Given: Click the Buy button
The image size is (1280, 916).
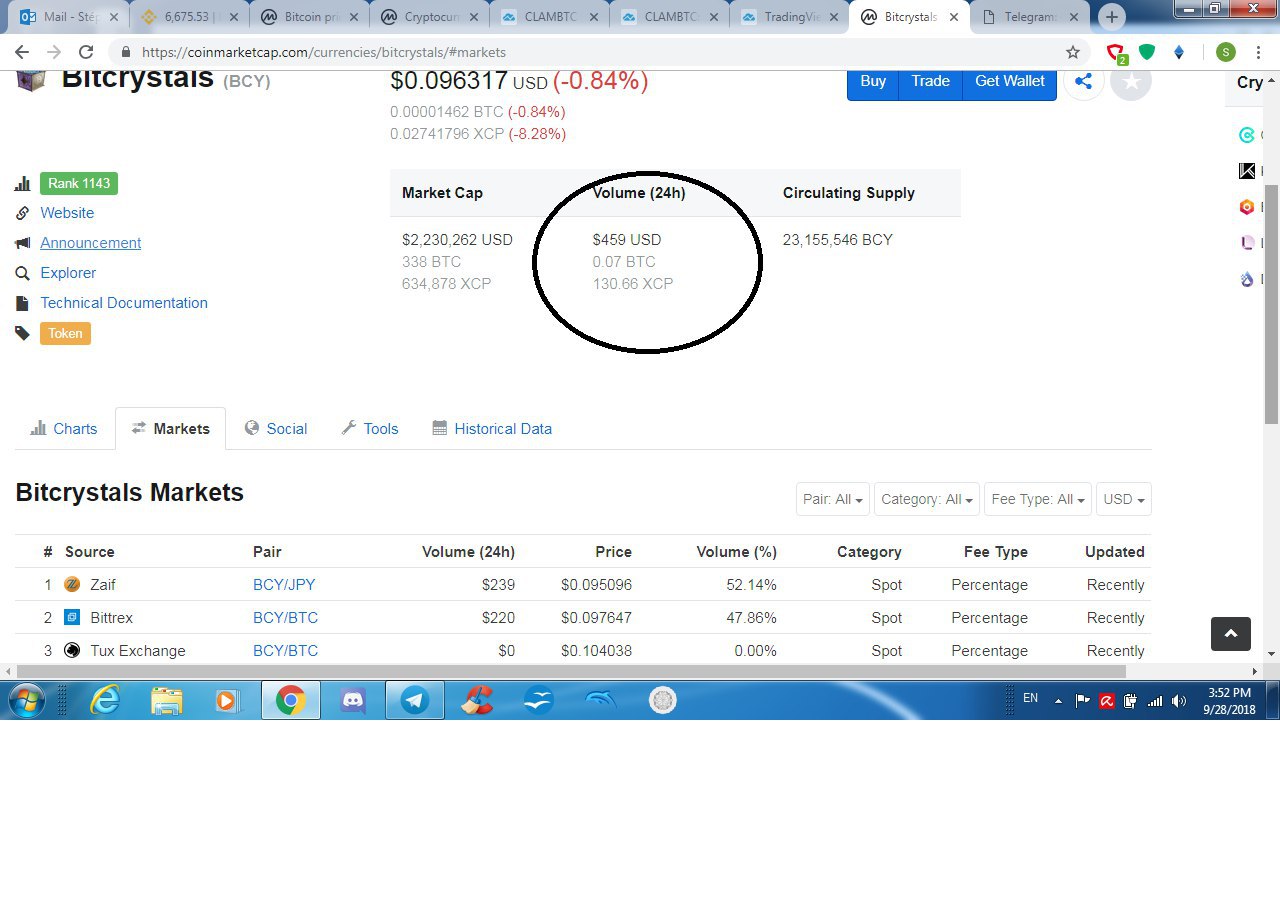Looking at the screenshot, I should coord(873,82).
